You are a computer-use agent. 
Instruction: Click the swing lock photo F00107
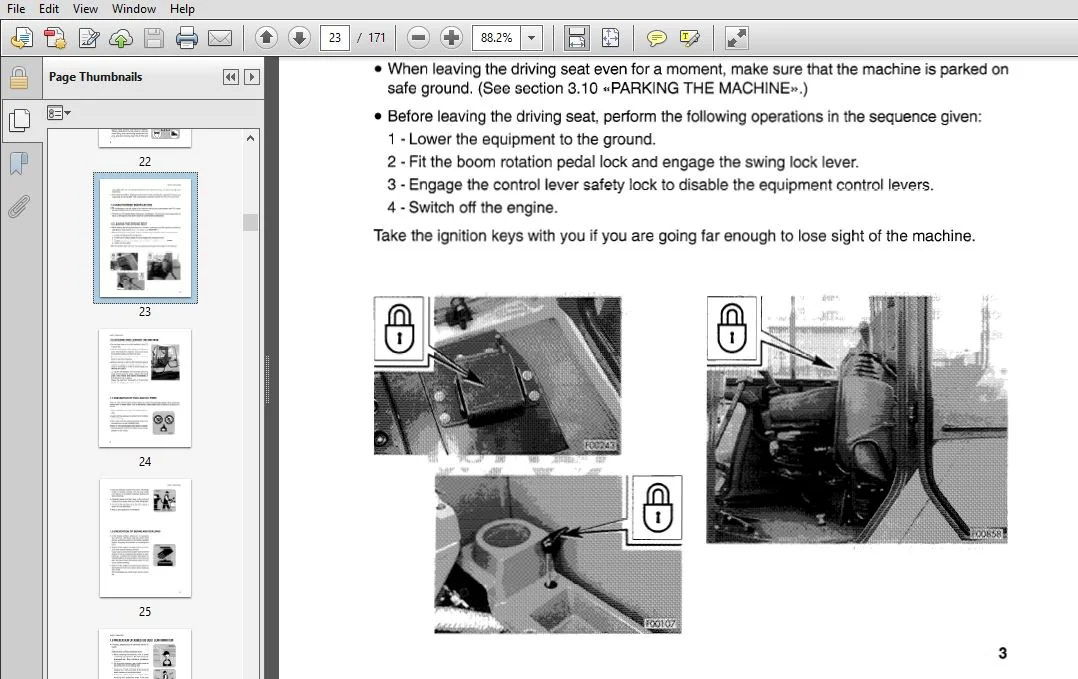pos(558,554)
